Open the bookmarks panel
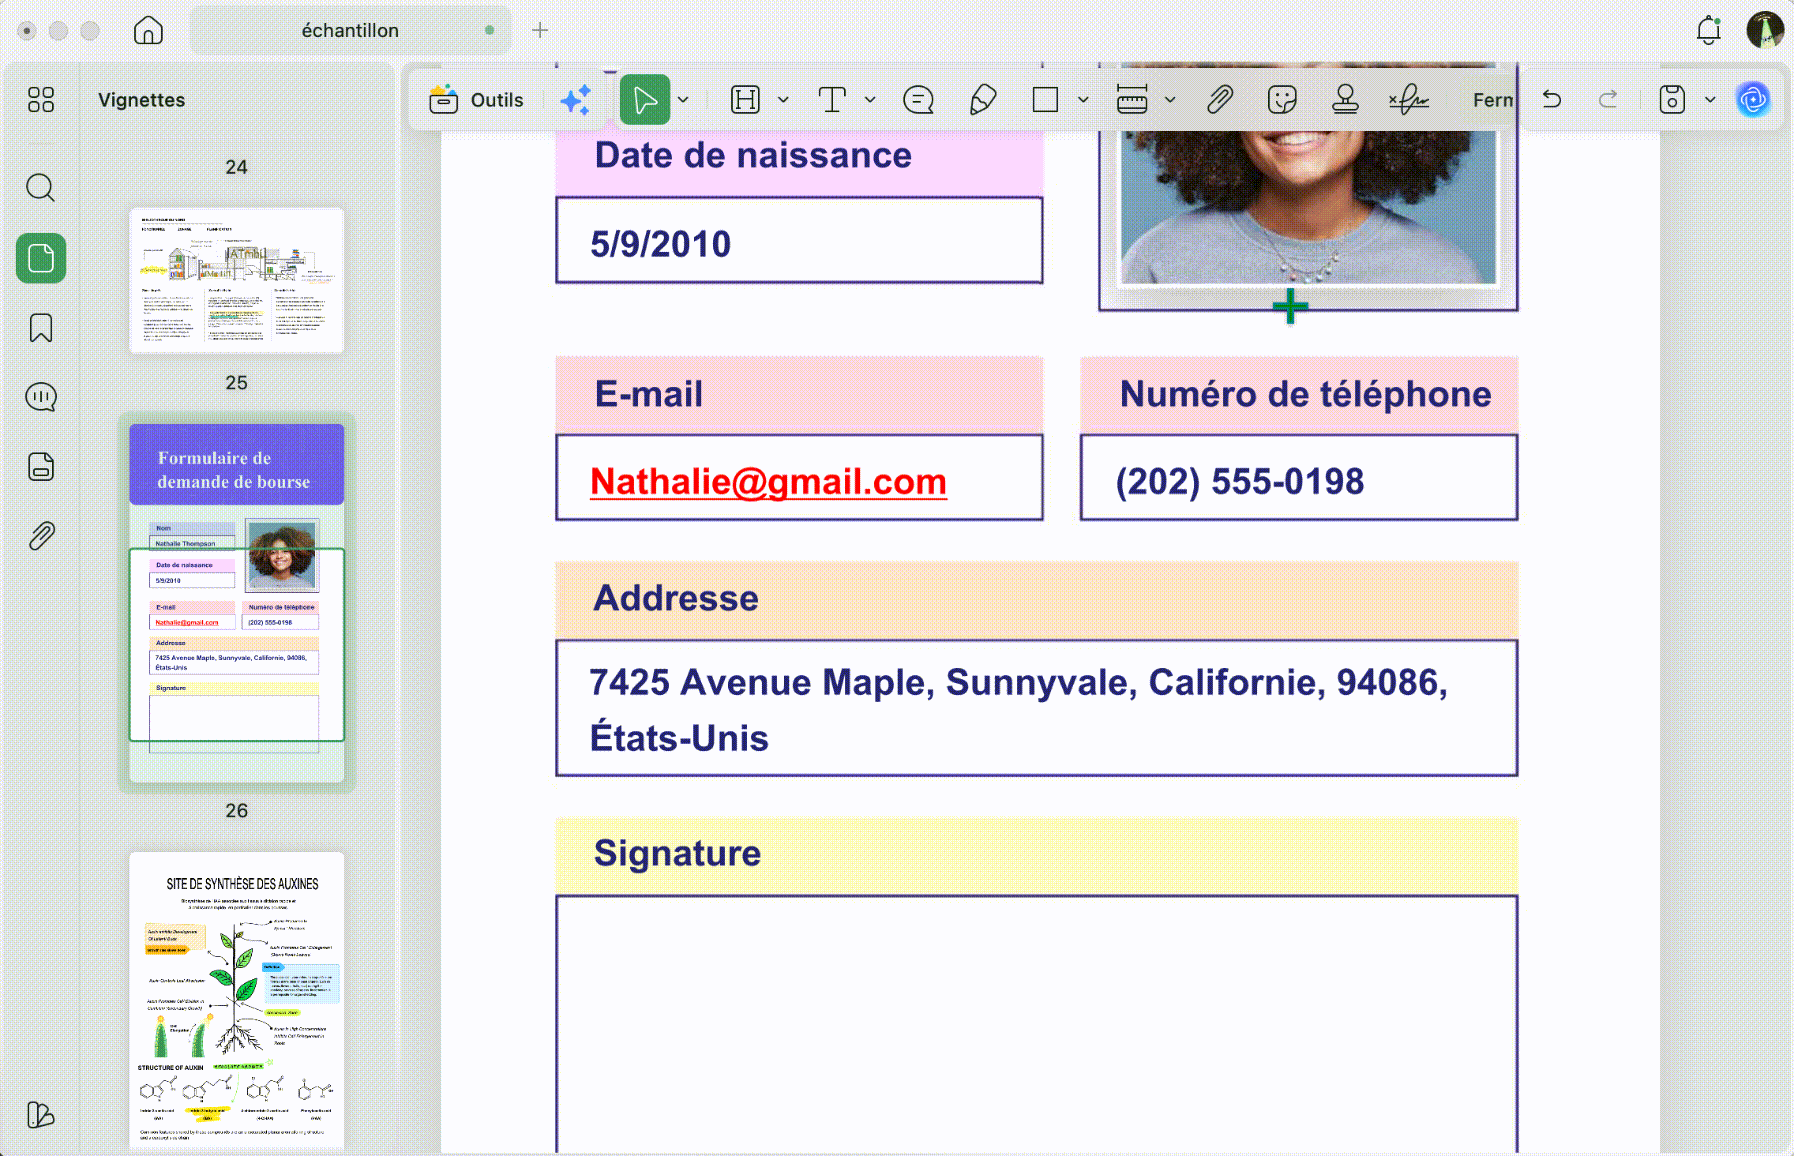1794x1156 pixels. pos(41,328)
